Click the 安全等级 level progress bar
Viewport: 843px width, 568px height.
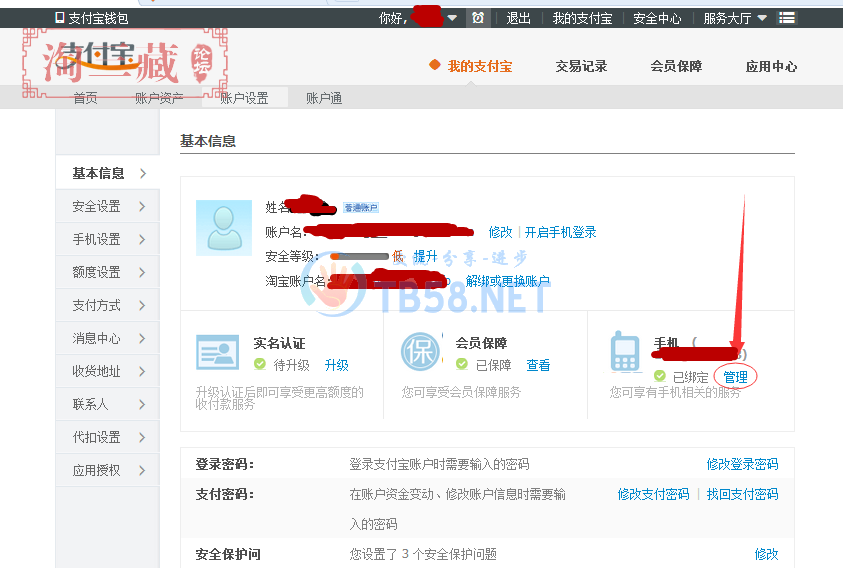click(359, 257)
